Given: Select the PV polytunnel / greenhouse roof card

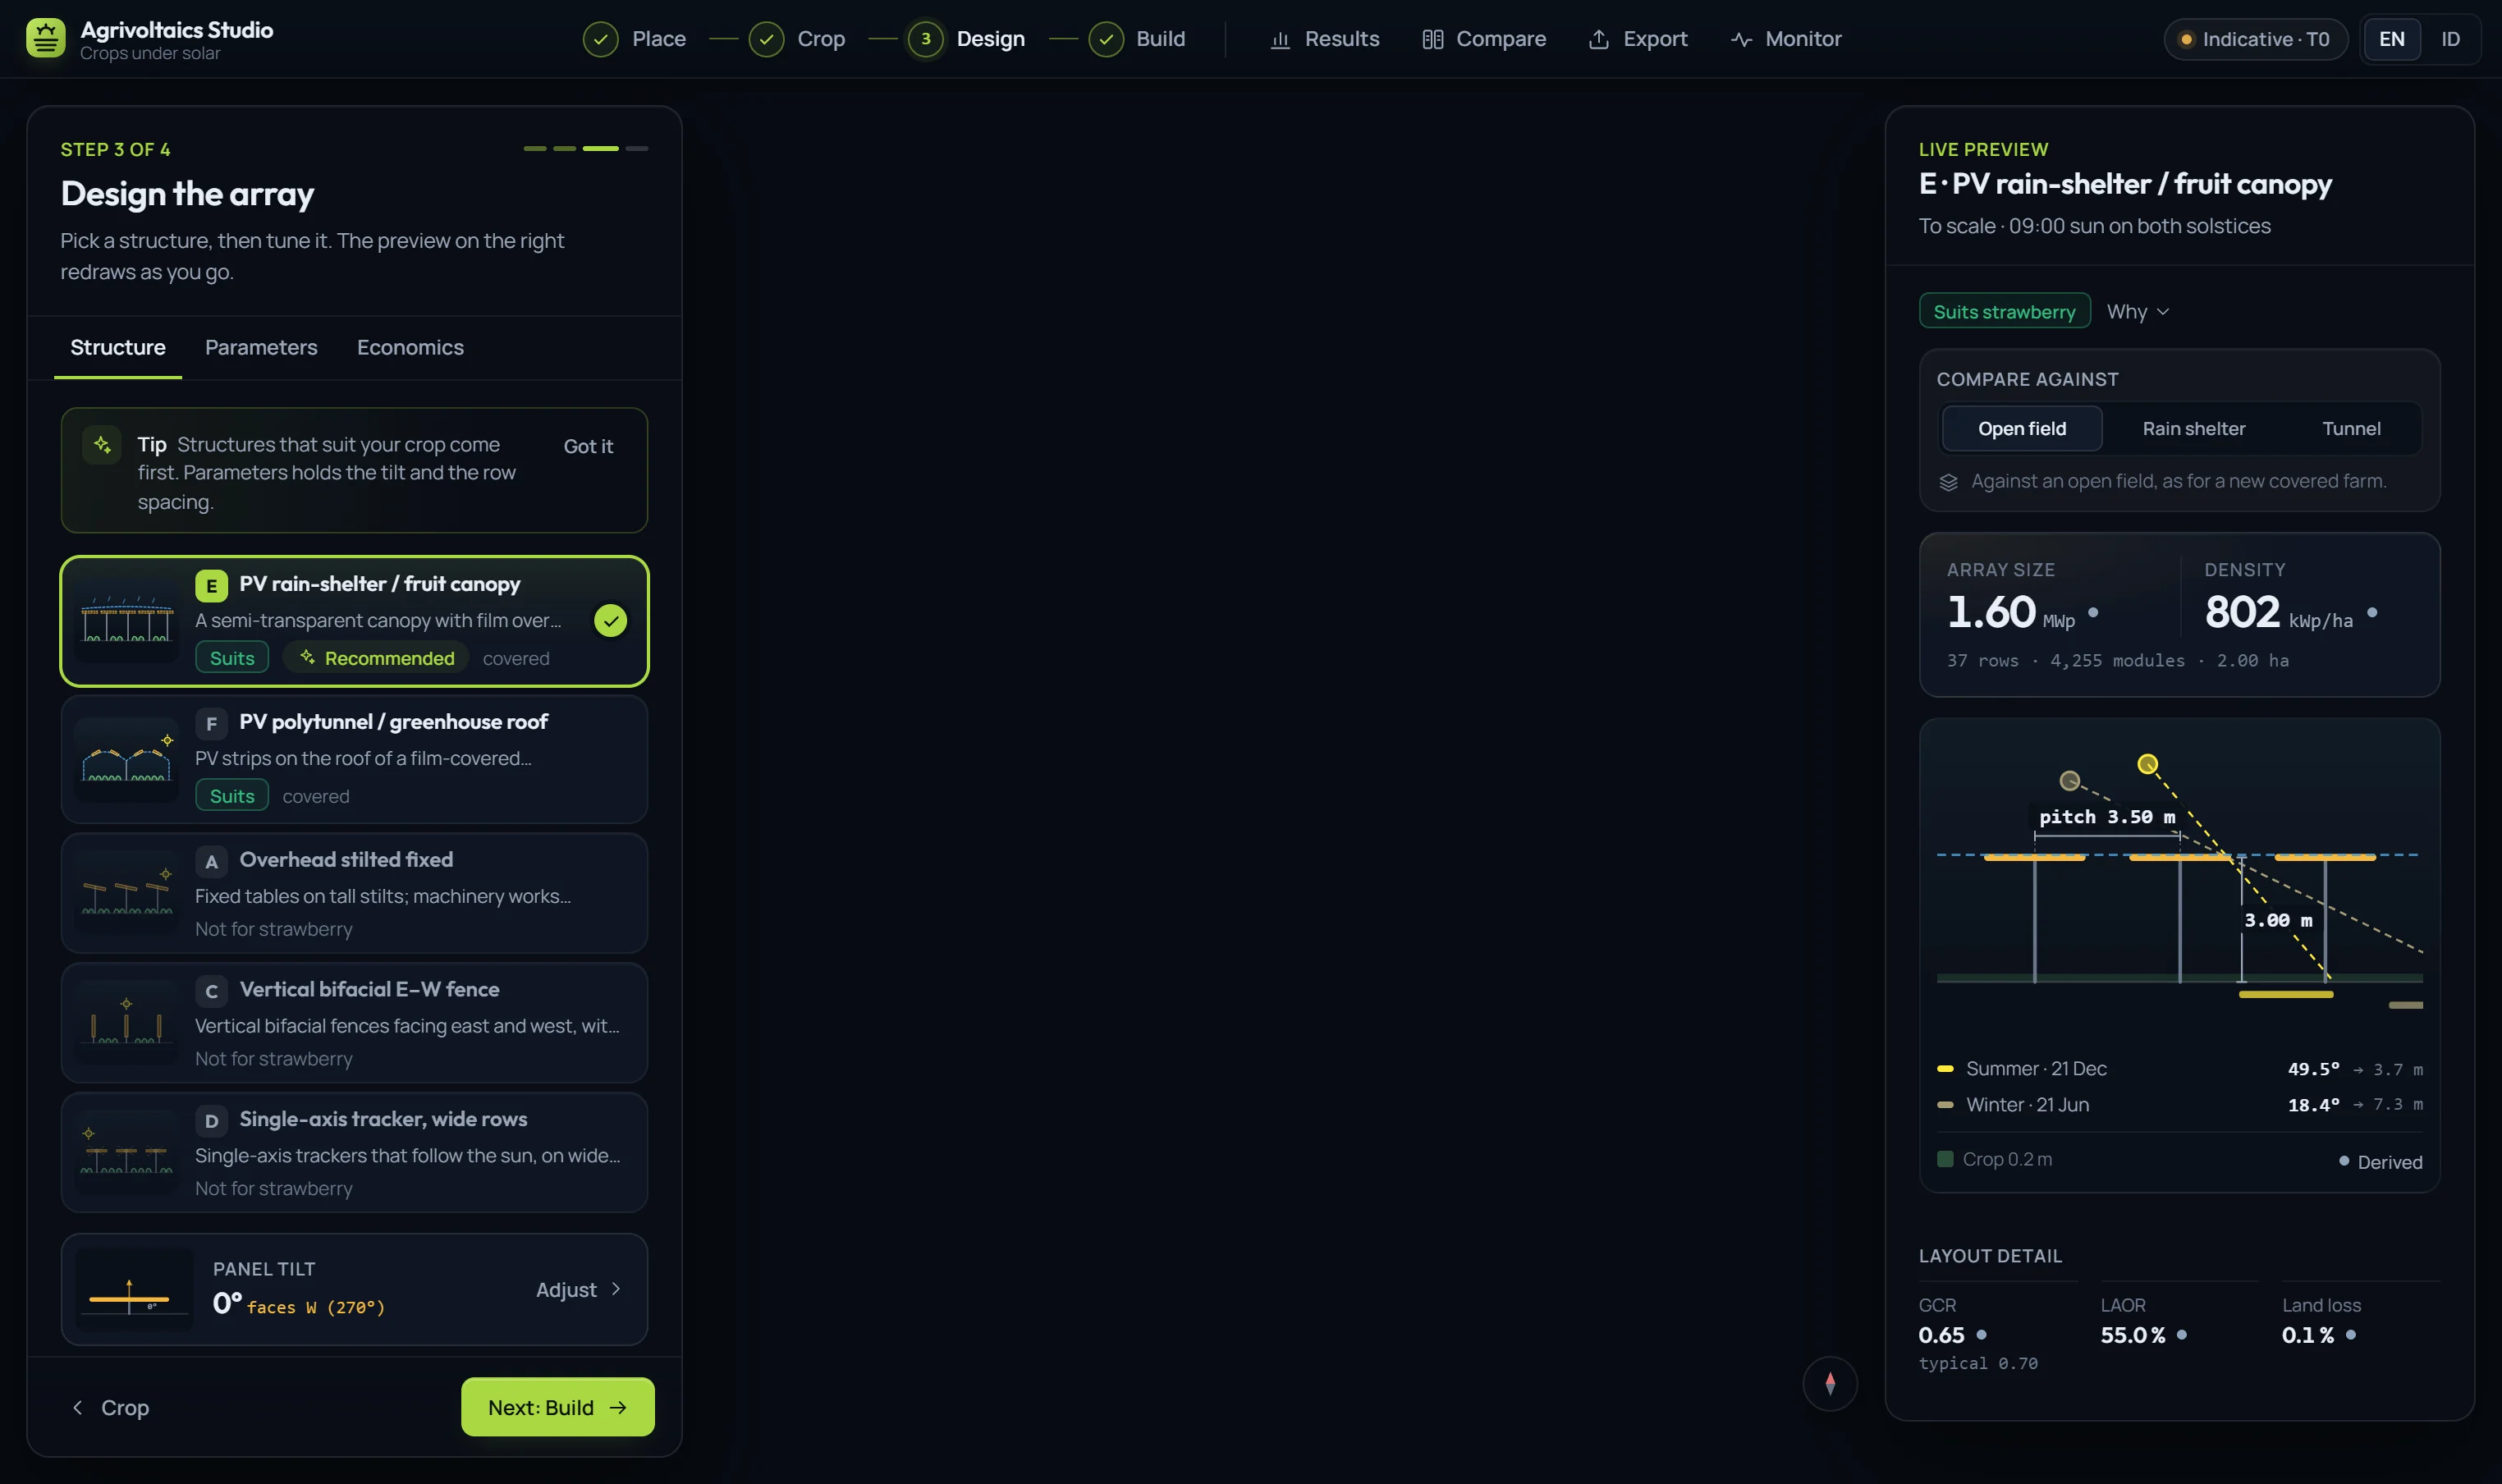Looking at the screenshot, I should pyautogui.click(x=354, y=759).
